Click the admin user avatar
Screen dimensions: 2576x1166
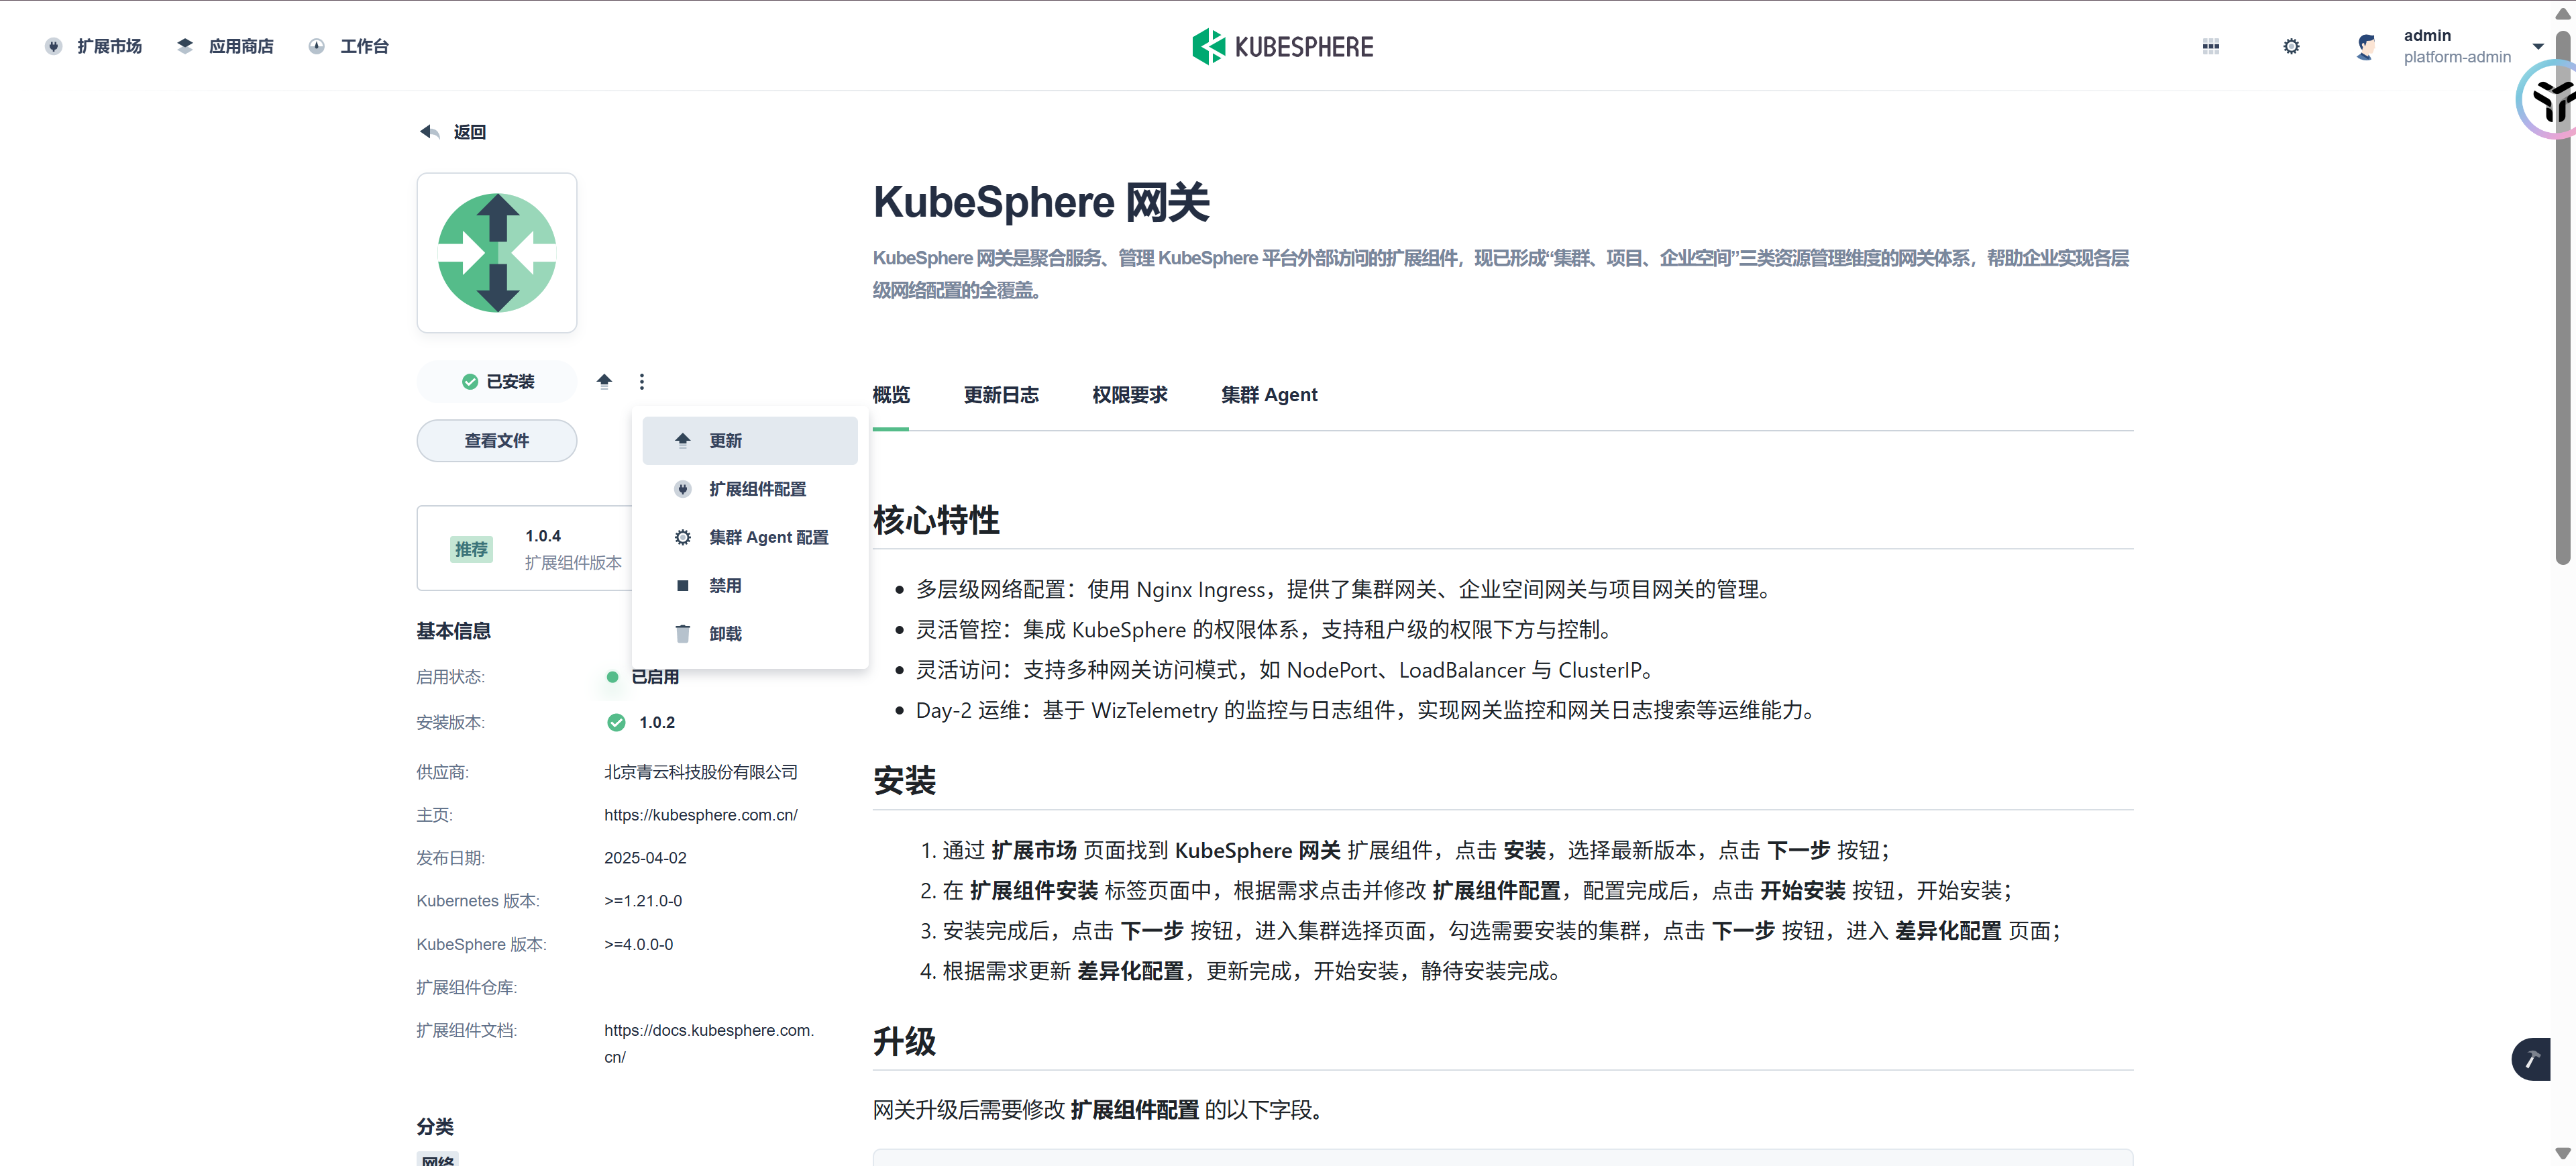point(2366,46)
